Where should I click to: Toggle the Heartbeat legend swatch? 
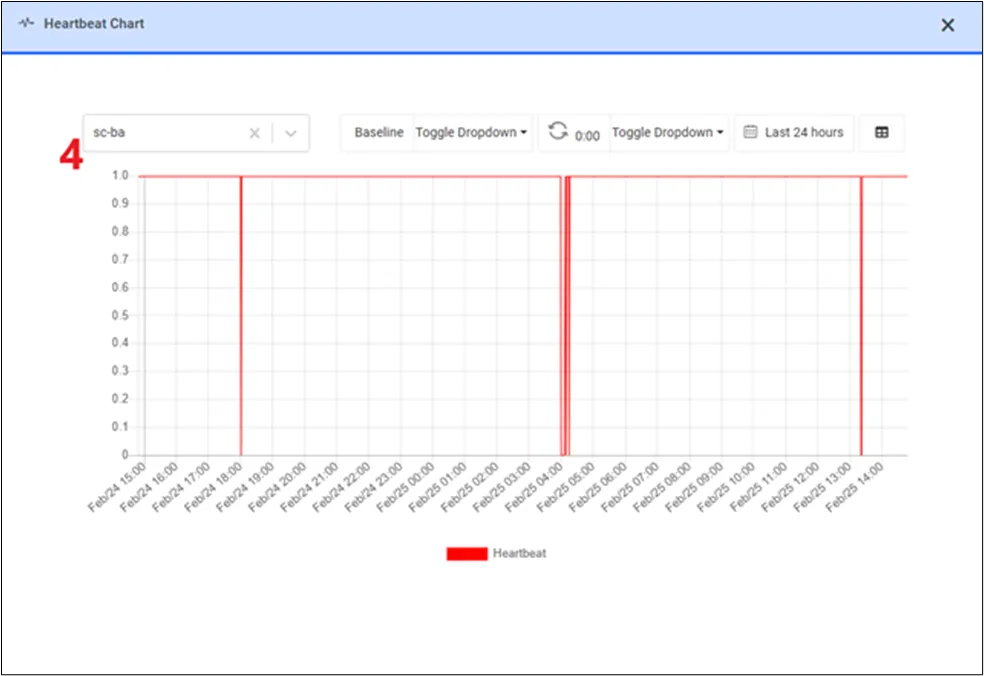(466, 554)
